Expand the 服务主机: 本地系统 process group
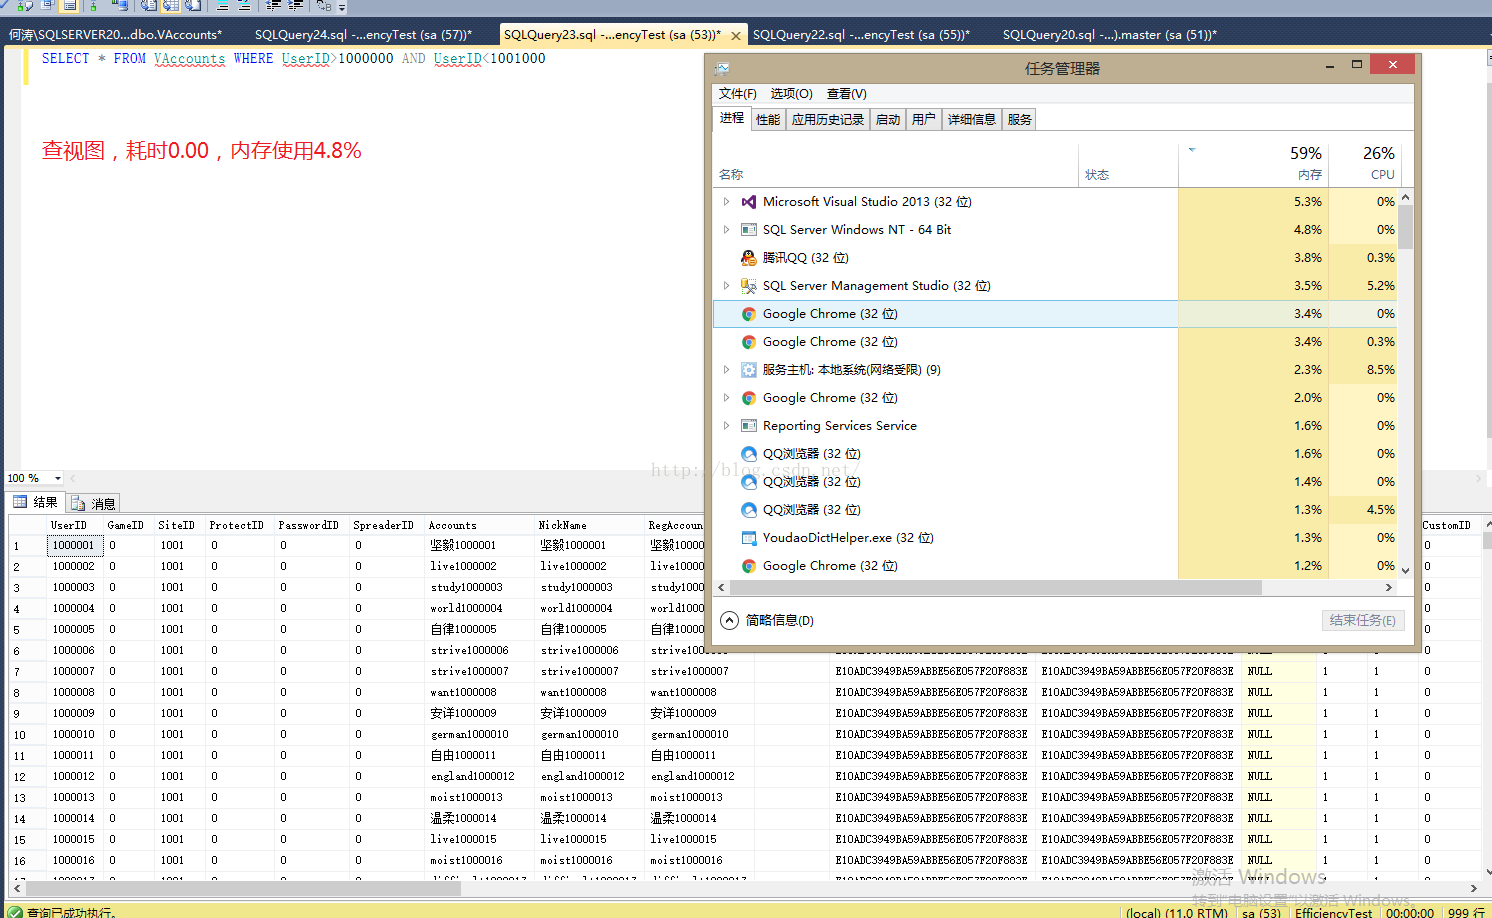 pos(726,370)
